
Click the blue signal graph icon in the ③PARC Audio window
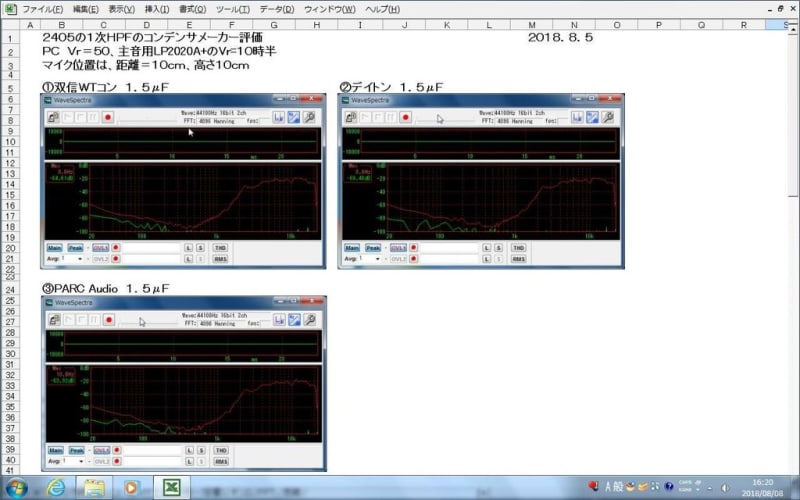click(x=294, y=320)
